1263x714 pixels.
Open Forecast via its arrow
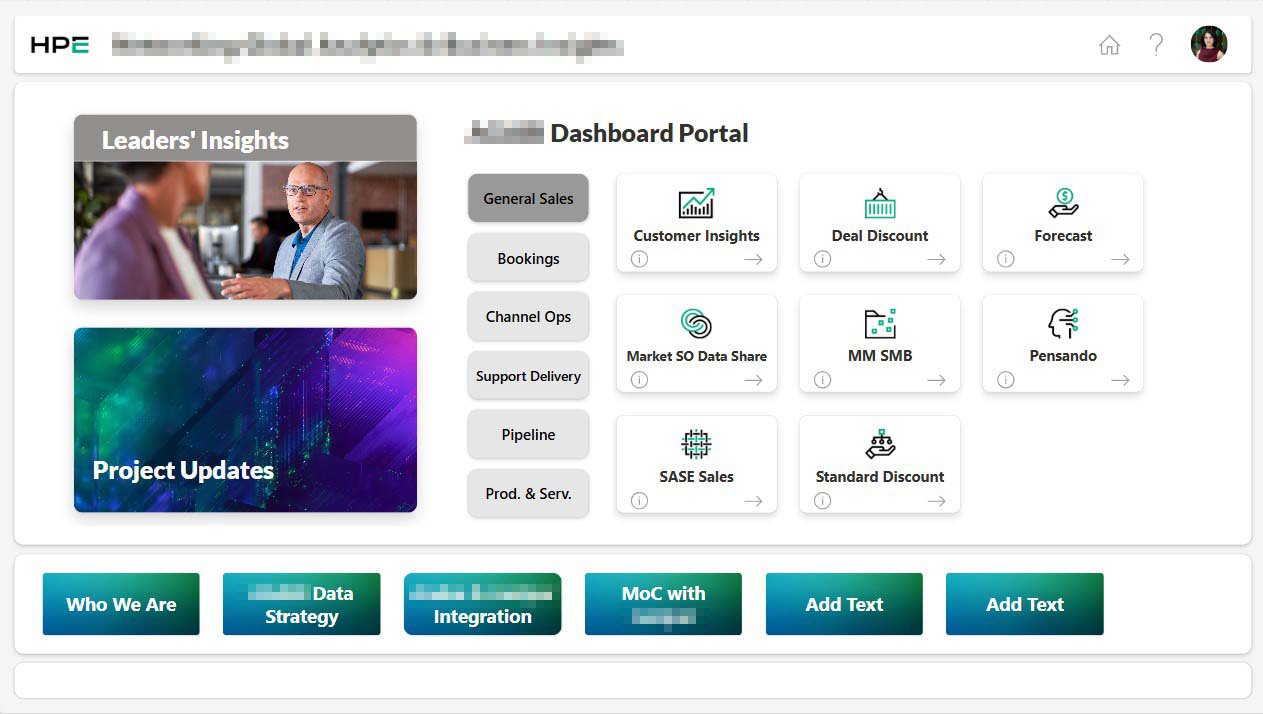pyautogui.click(x=1121, y=259)
